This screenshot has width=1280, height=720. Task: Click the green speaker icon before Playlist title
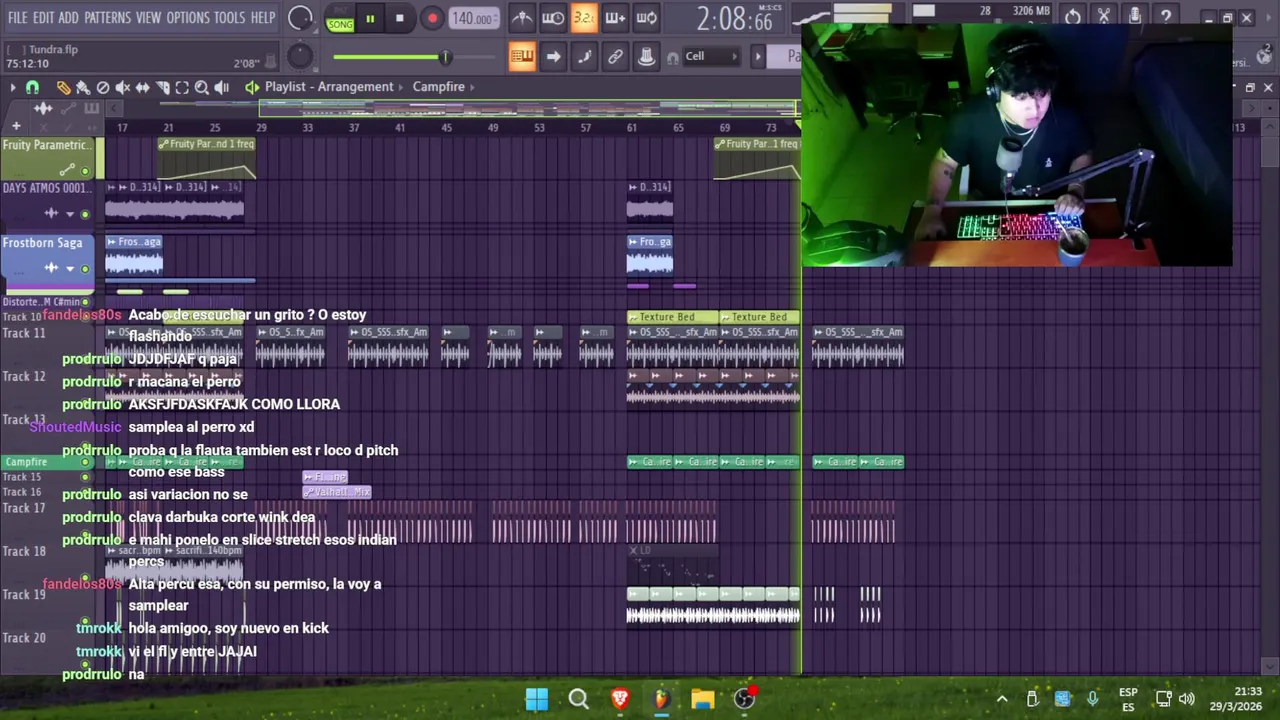[252, 87]
